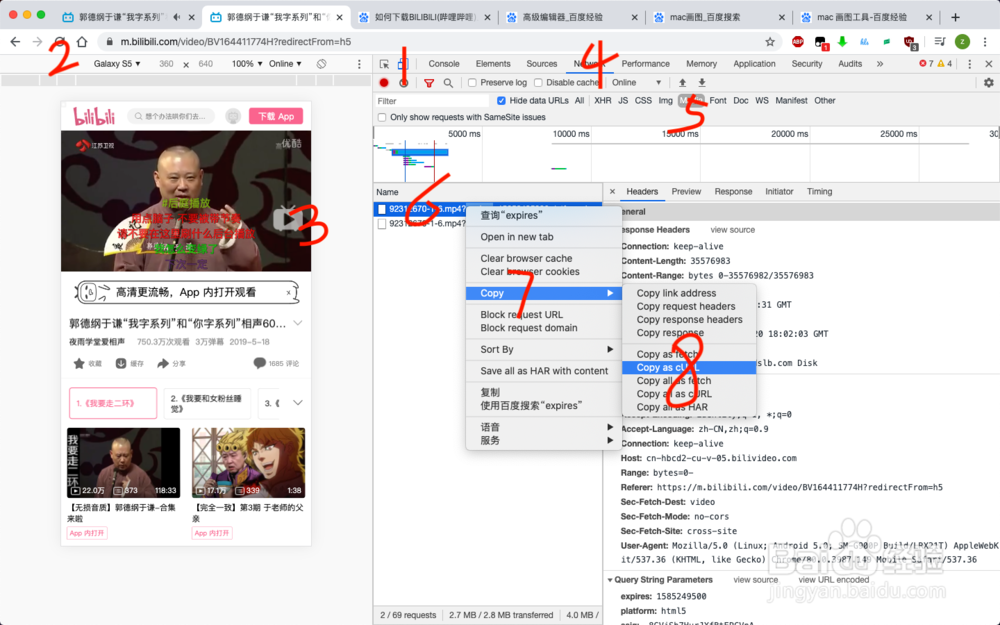The height and width of the screenshot is (625, 1000).
Task: Select the Img filter type
Action: (x=665, y=101)
